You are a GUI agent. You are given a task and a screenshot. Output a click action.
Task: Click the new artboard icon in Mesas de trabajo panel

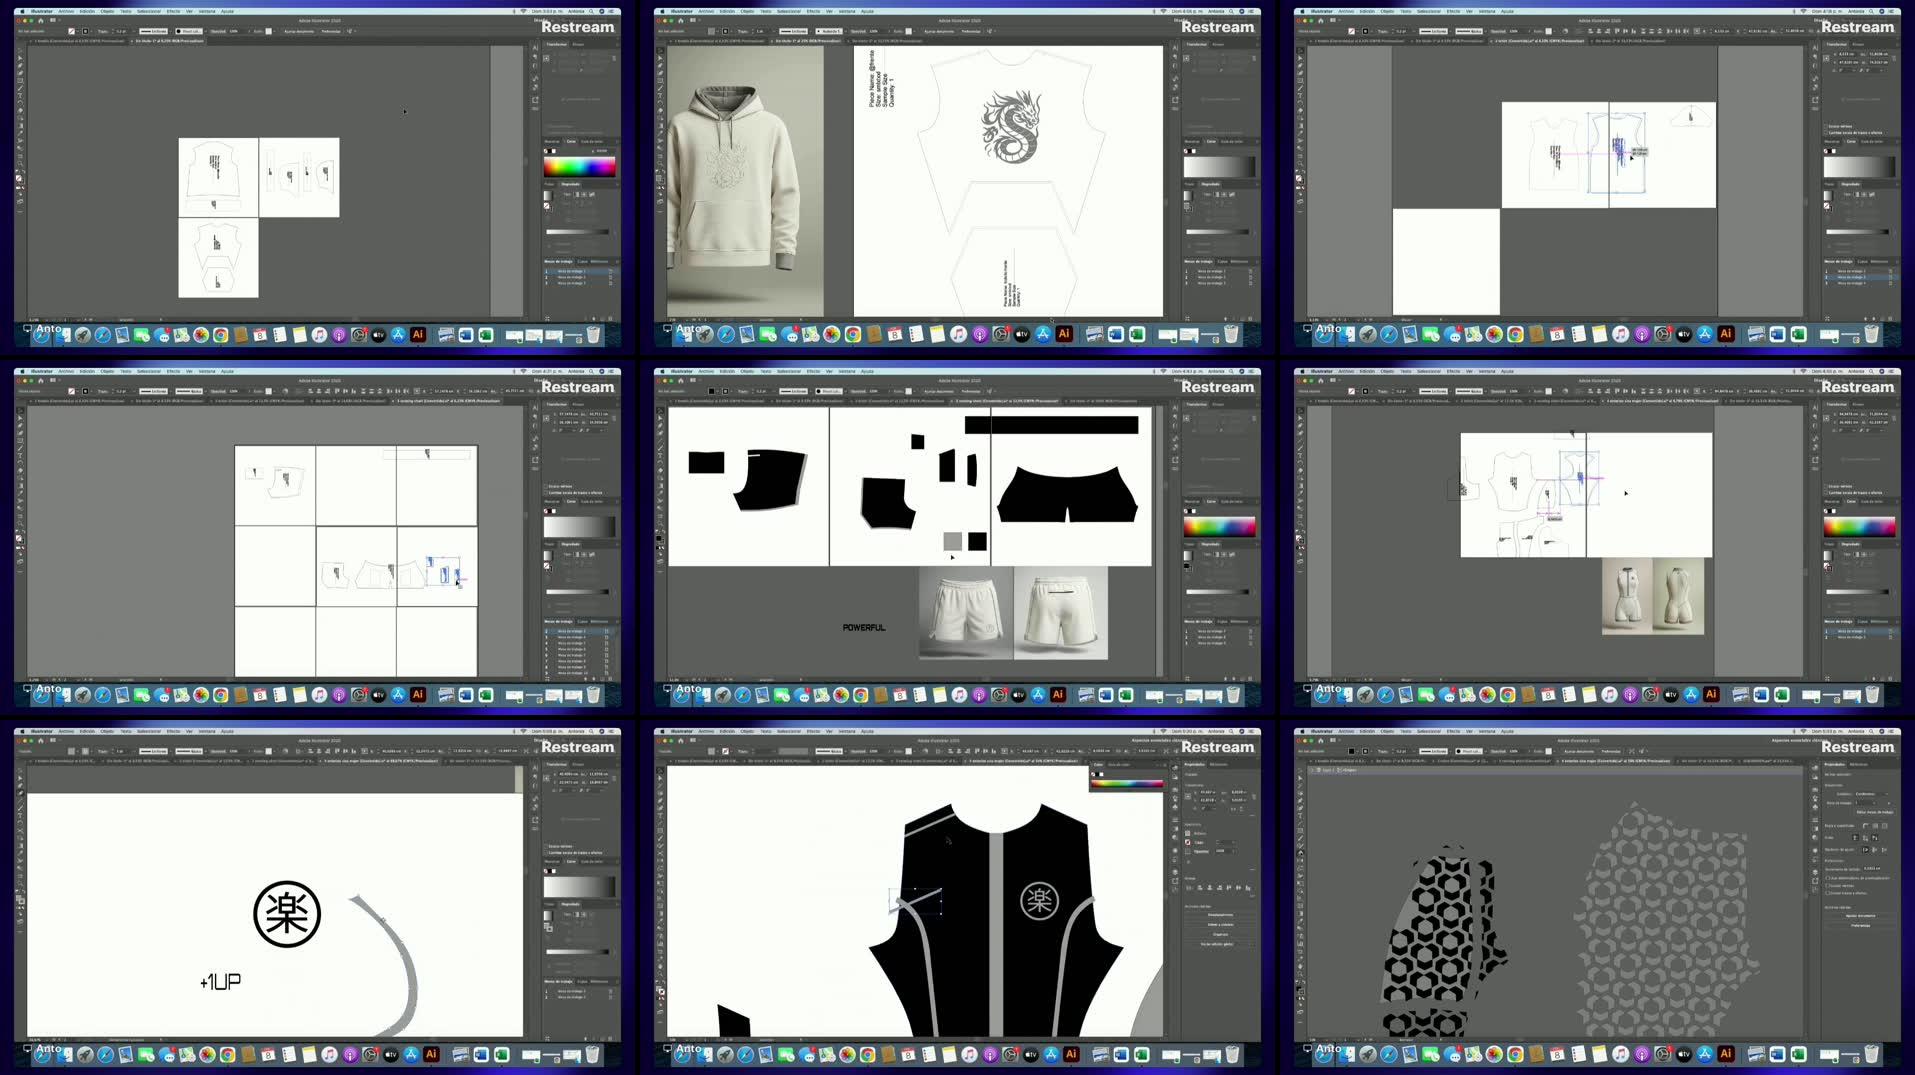click(x=602, y=319)
